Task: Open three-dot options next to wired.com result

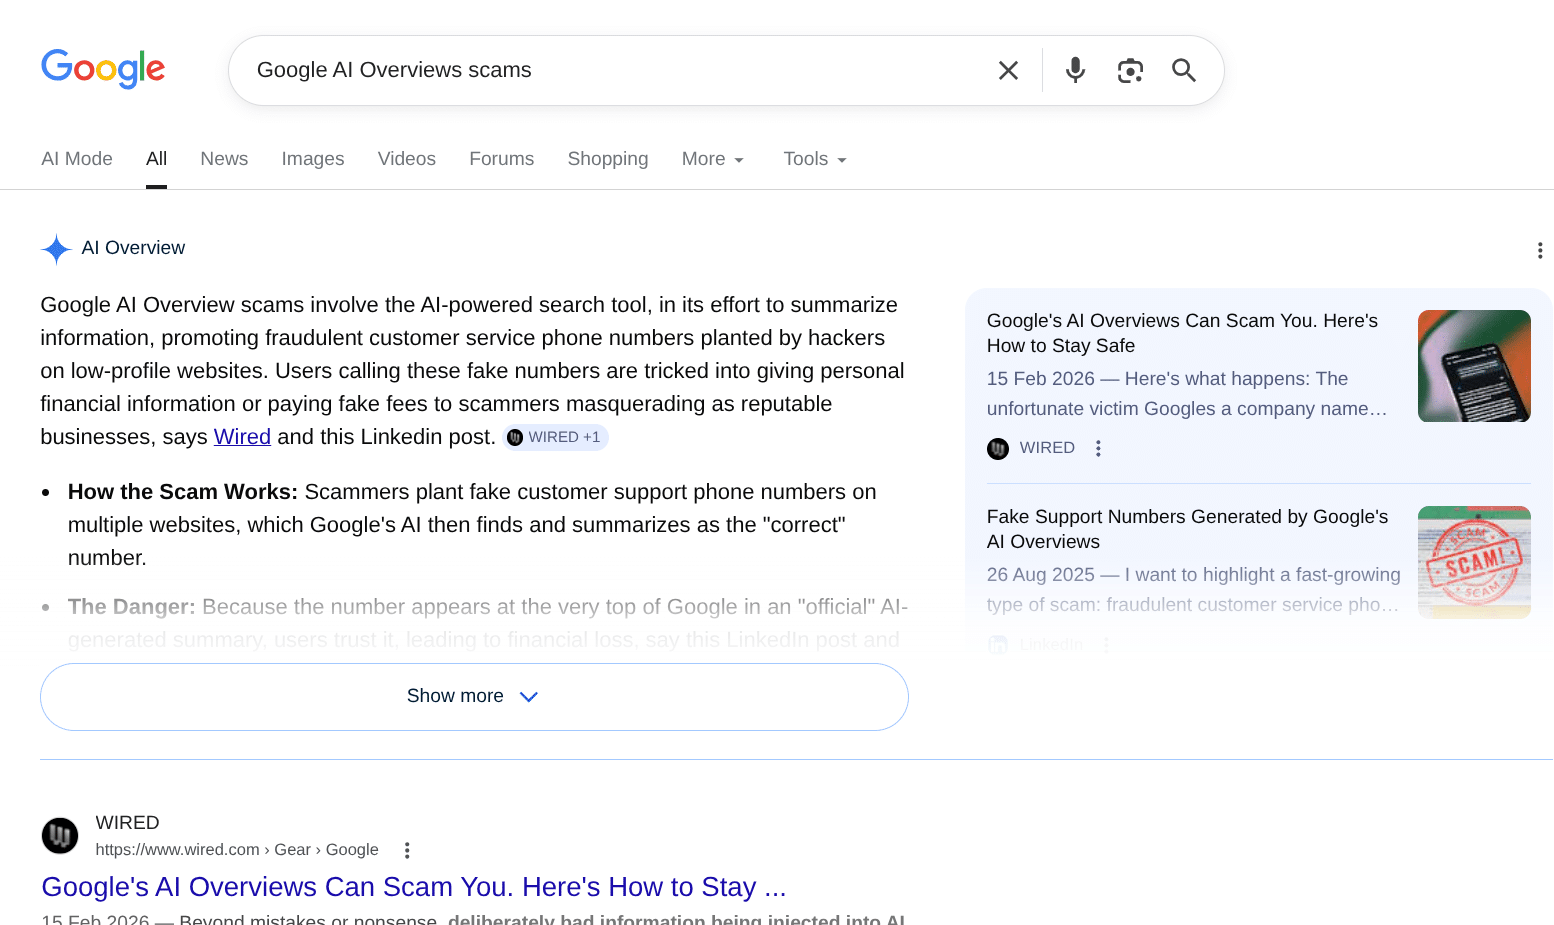Action: [407, 849]
